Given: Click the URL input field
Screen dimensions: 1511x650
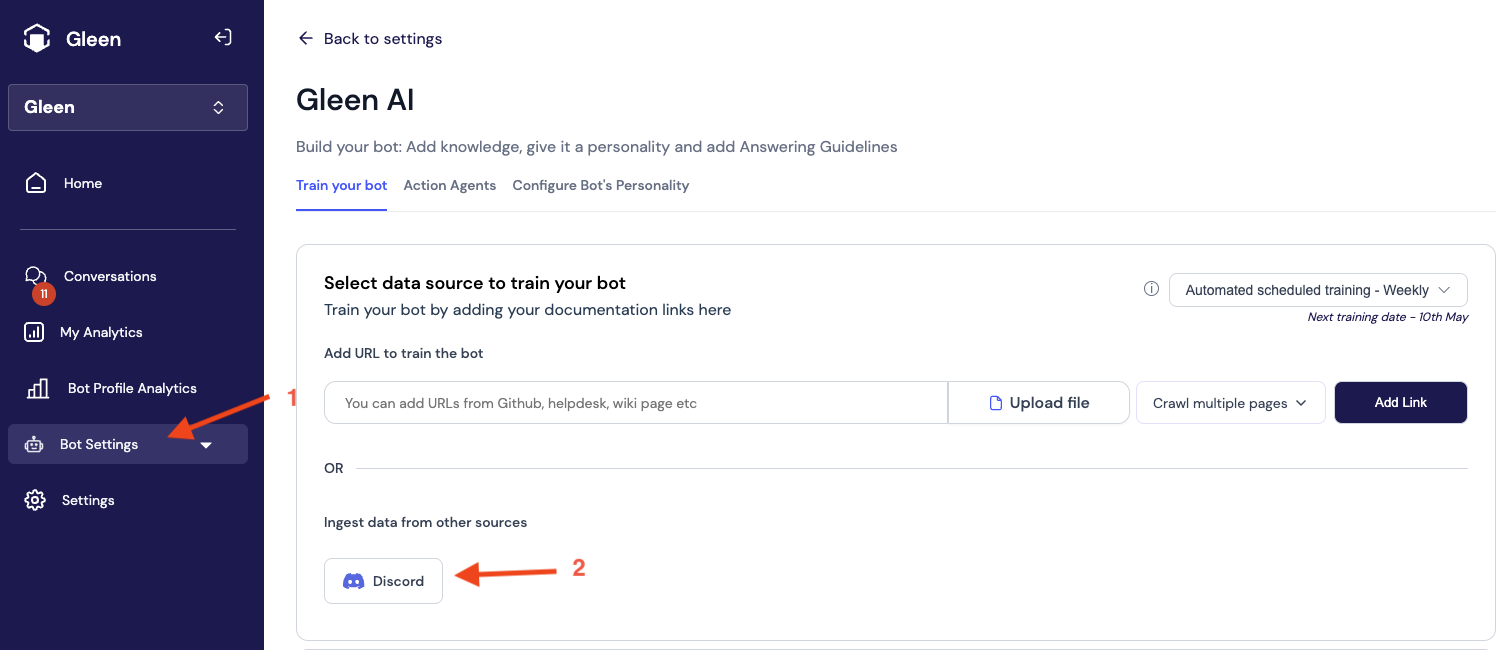Looking at the screenshot, I should tap(635, 403).
